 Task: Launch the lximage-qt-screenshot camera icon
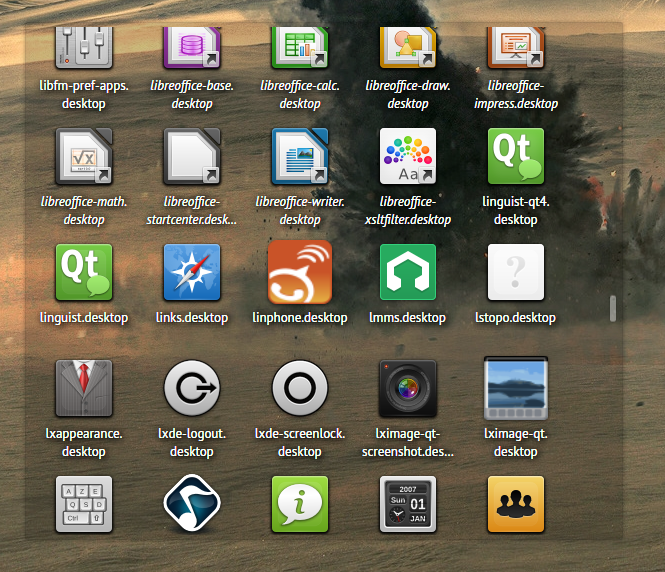(x=408, y=388)
